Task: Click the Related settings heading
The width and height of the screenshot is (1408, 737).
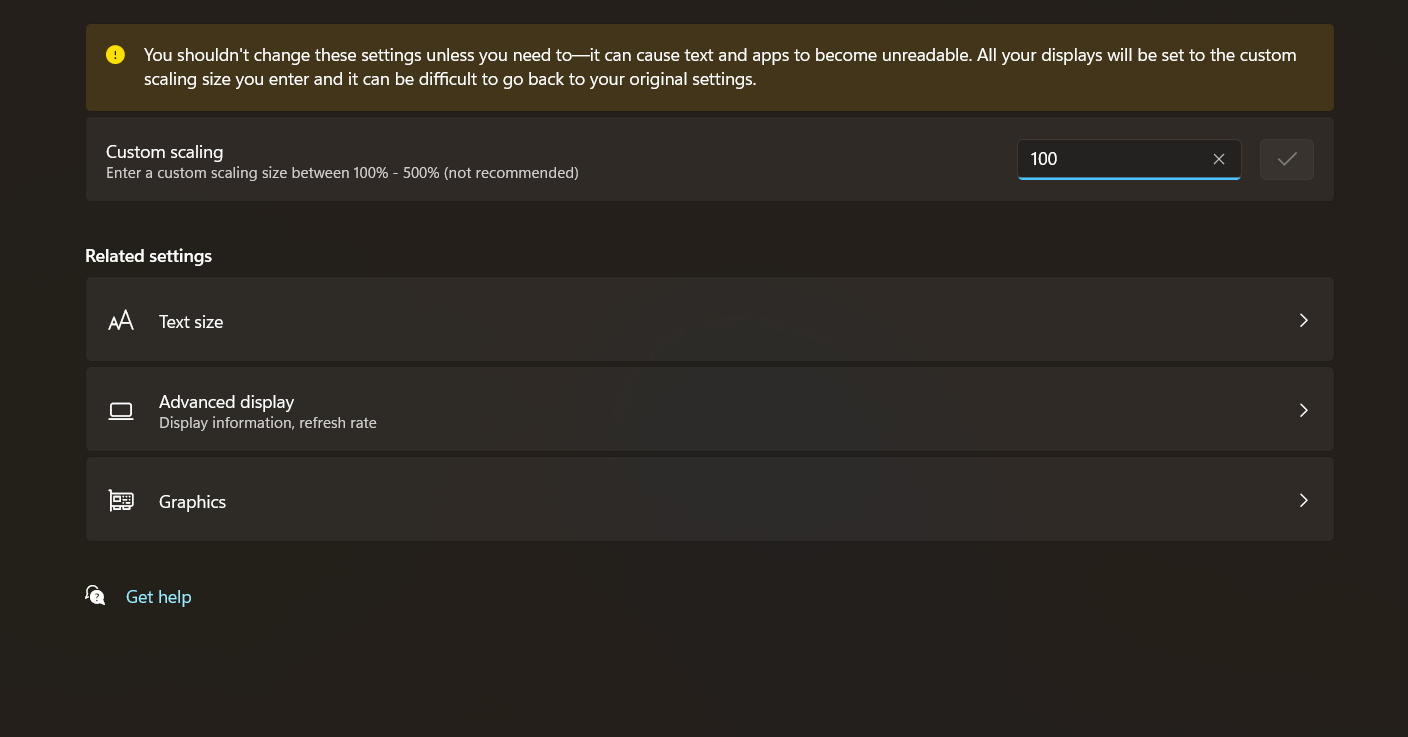Action: tap(148, 256)
